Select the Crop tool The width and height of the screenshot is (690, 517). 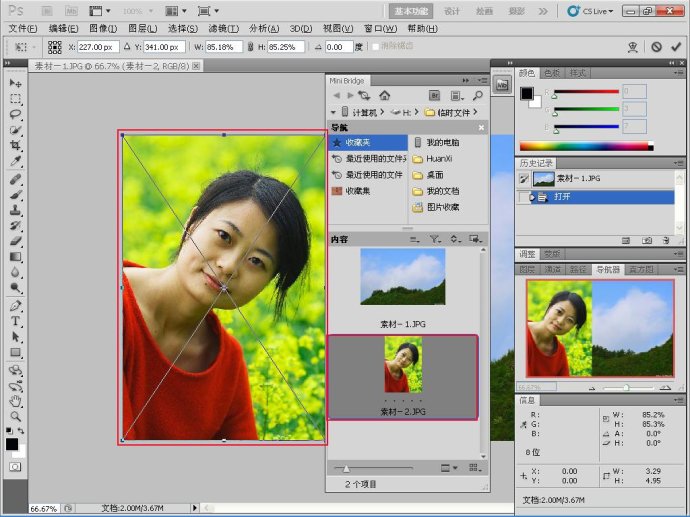click(x=16, y=146)
